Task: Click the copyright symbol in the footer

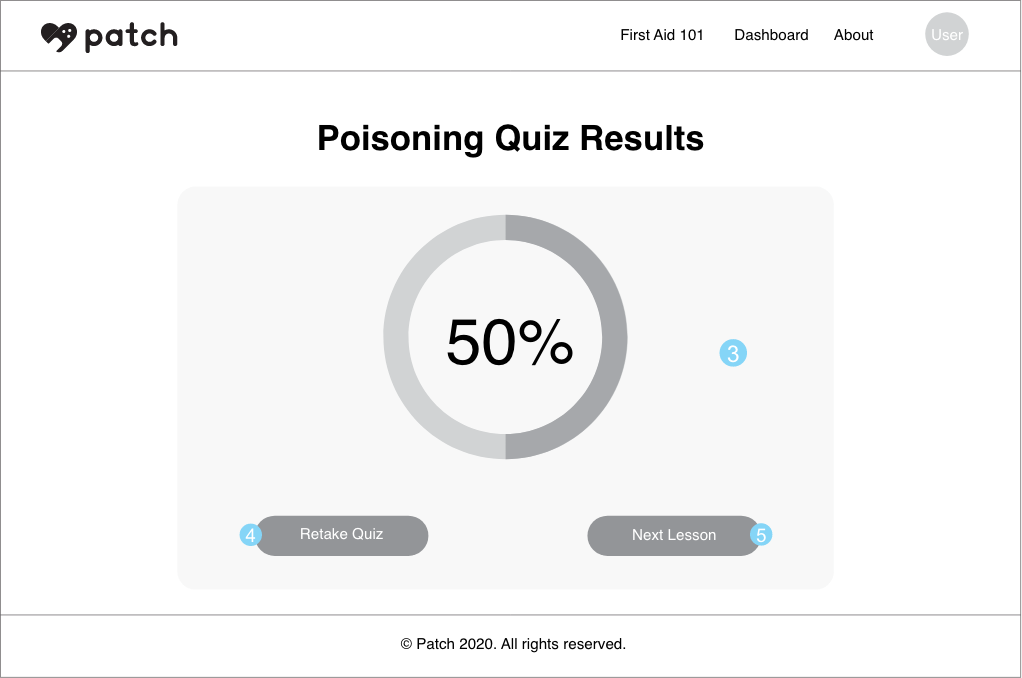Action: click(x=406, y=644)
